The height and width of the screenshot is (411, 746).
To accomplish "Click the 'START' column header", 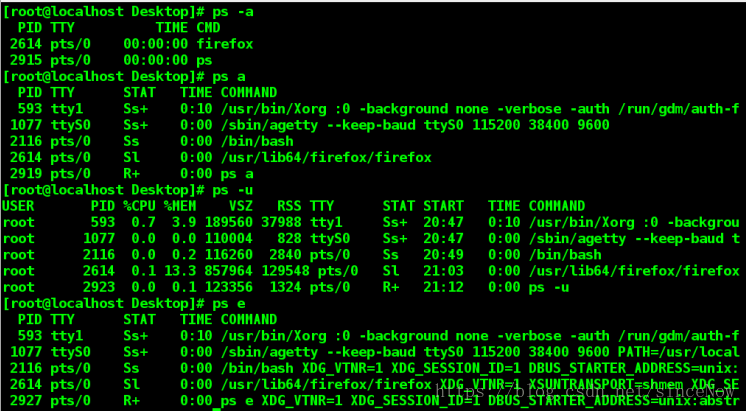I will 443,206.
